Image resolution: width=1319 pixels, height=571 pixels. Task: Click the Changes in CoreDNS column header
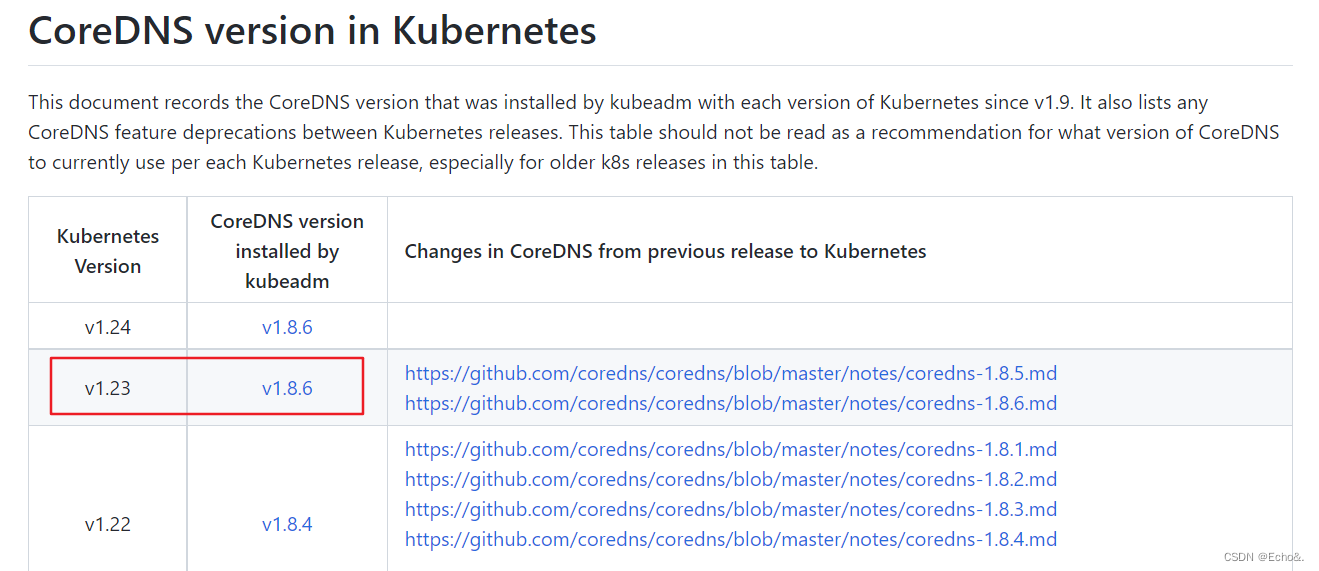point(665,251)
